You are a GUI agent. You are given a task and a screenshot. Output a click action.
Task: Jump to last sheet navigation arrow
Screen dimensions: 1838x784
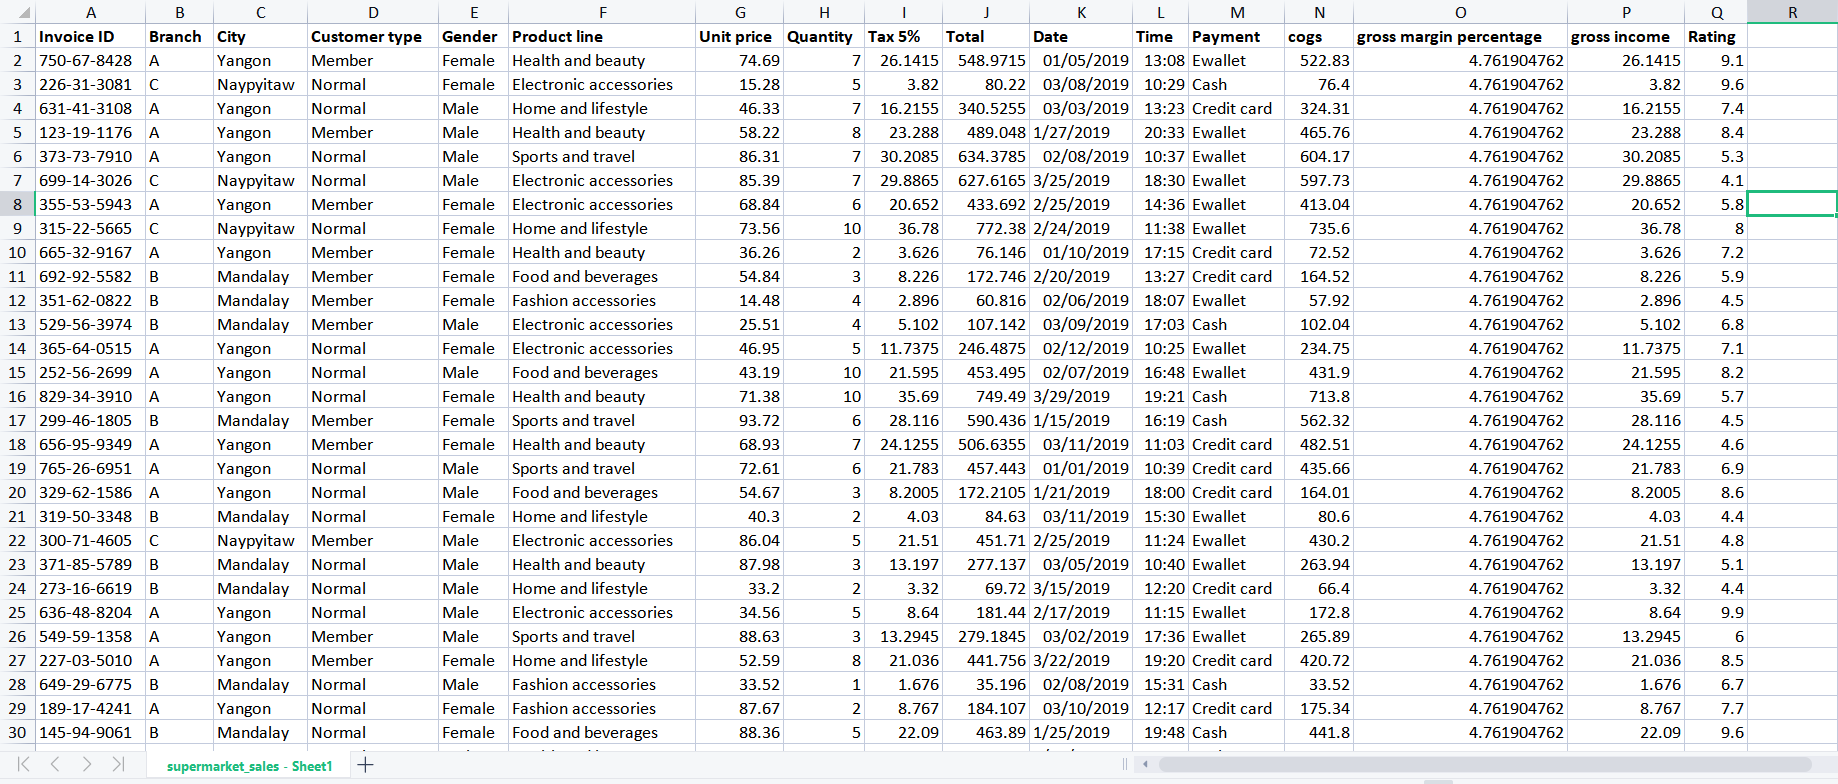pos(118,764)
